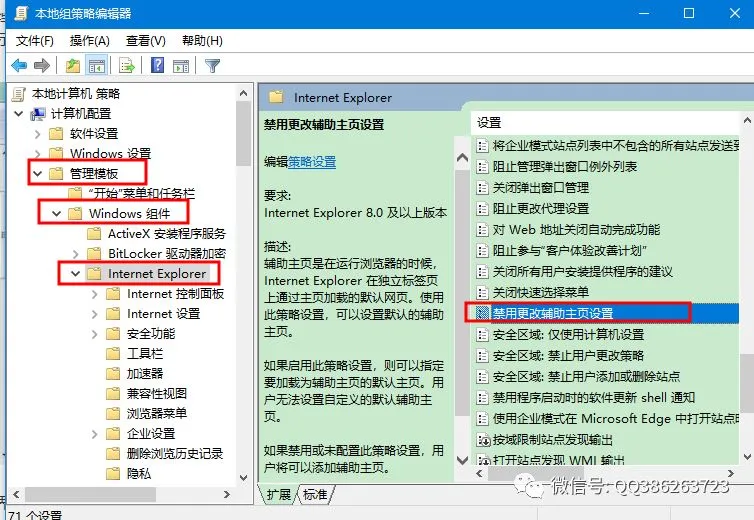Click the tree pane scroll-up arrow

coord(243,93)
